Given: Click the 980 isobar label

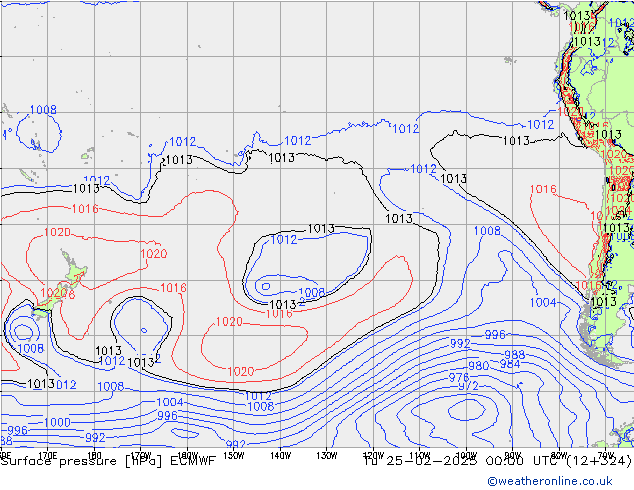Looking at the screenshot, I should [x=479, y=366].
